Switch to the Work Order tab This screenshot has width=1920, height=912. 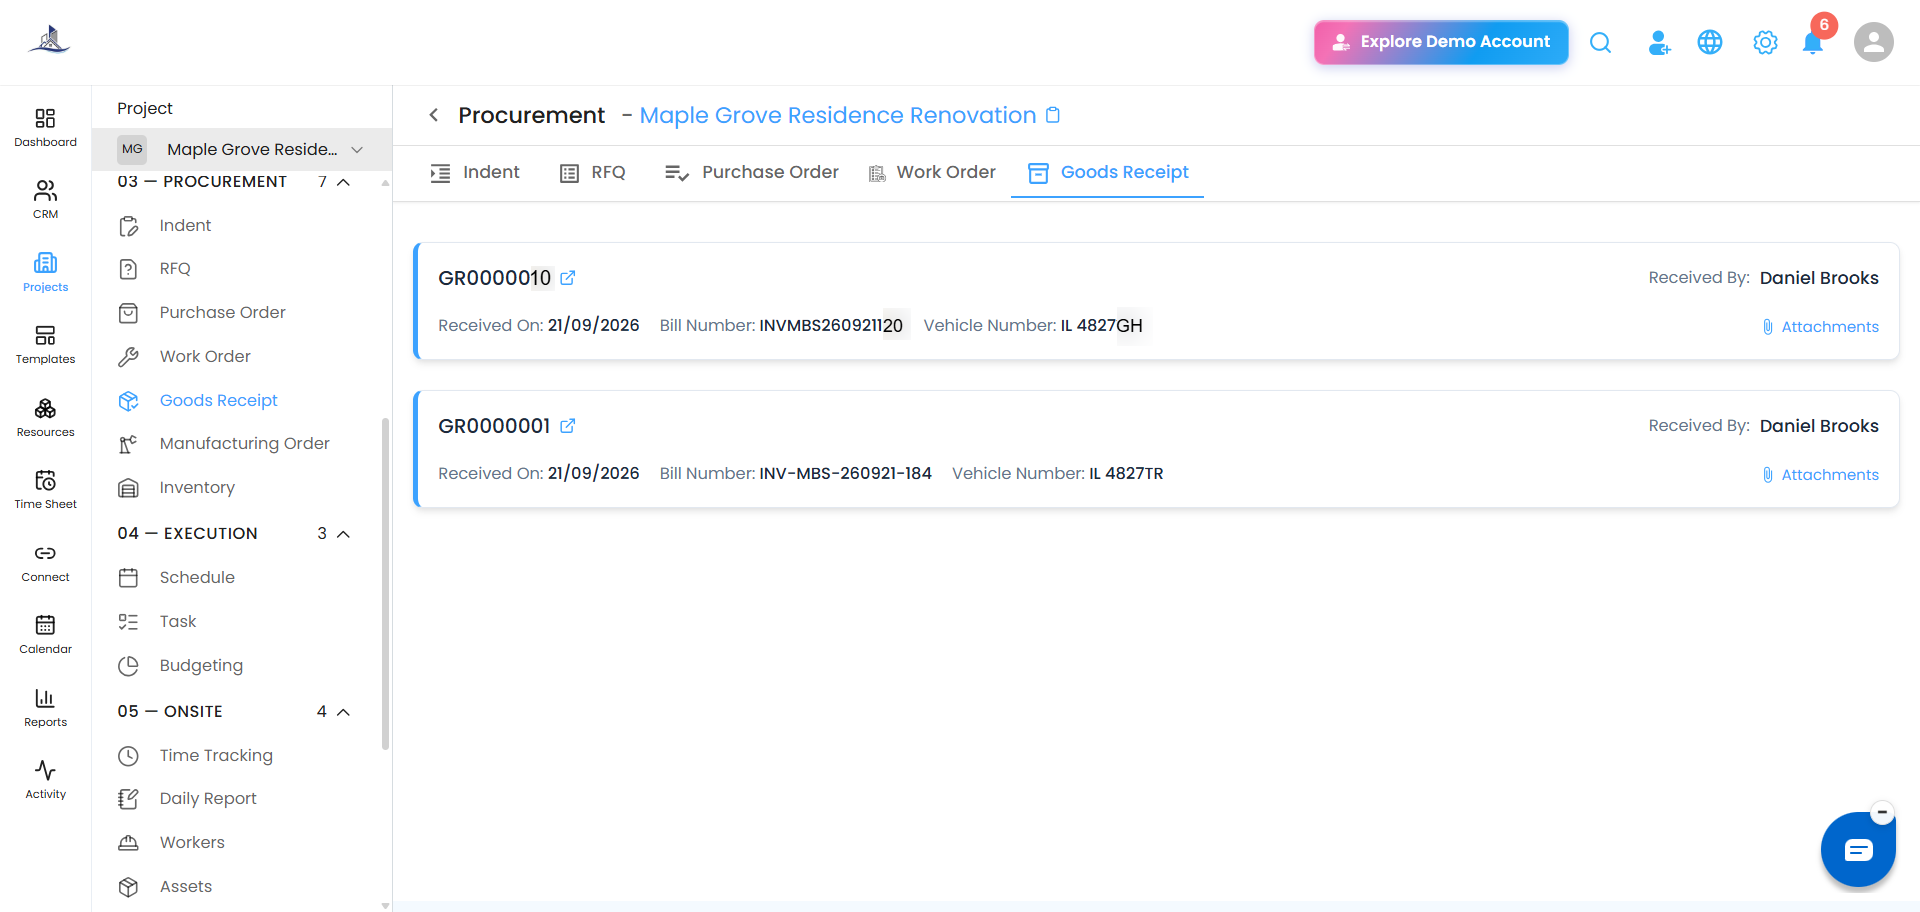[x=932, y=172]
